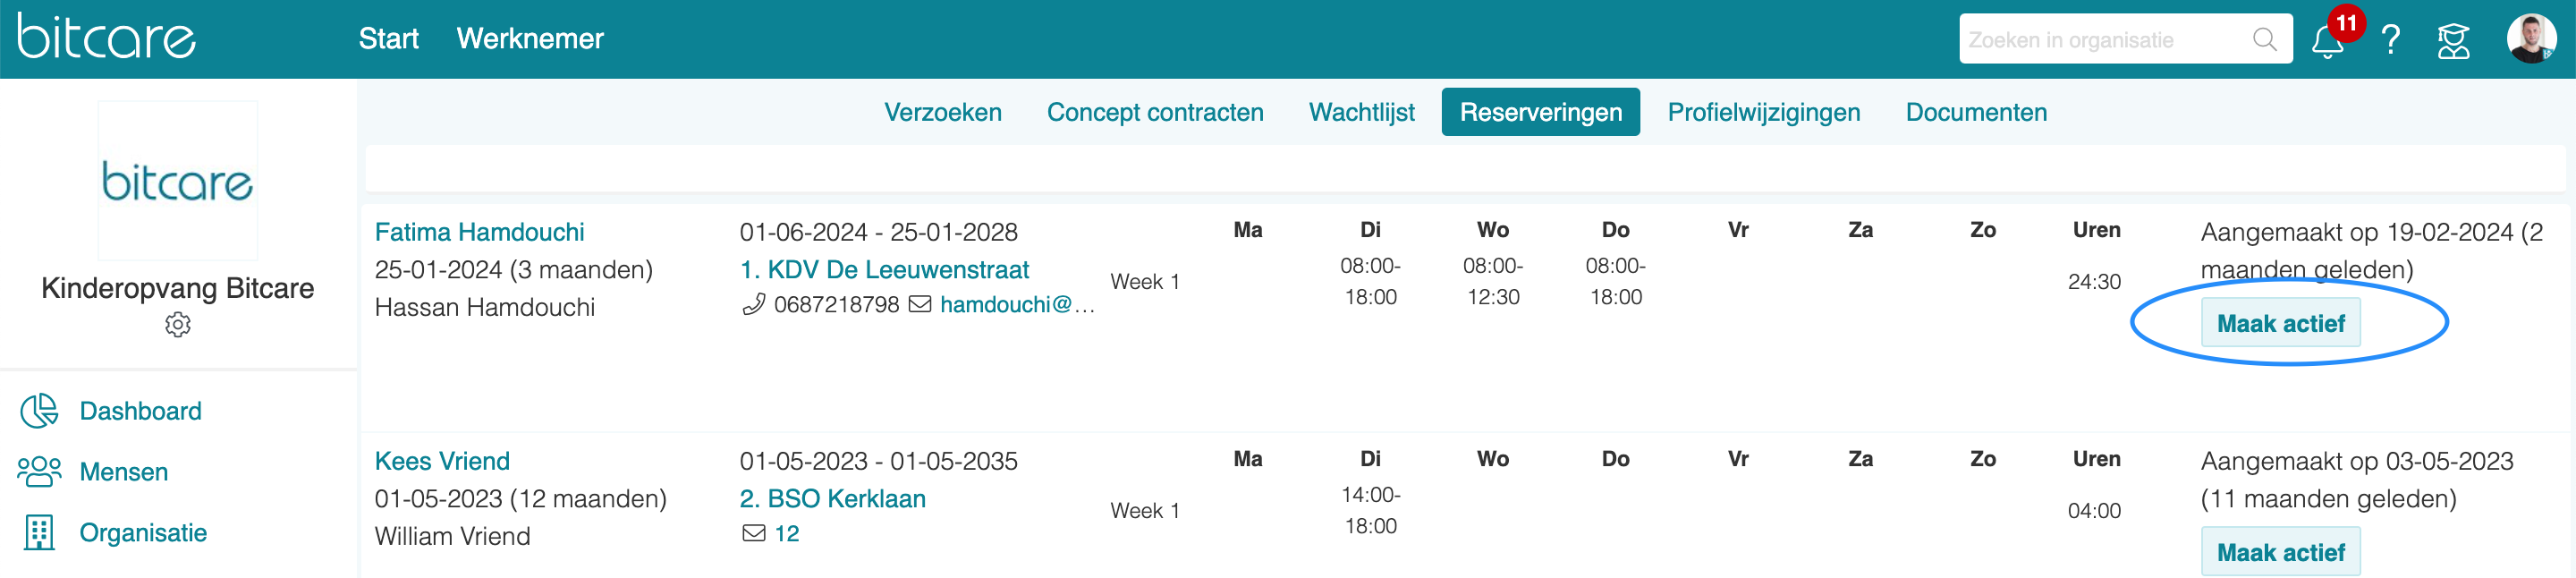The width and height of the screenshot is (2576, 578).
Task: Focus the Zoeken in organisatie search field
Action: tap(2105, 40)
